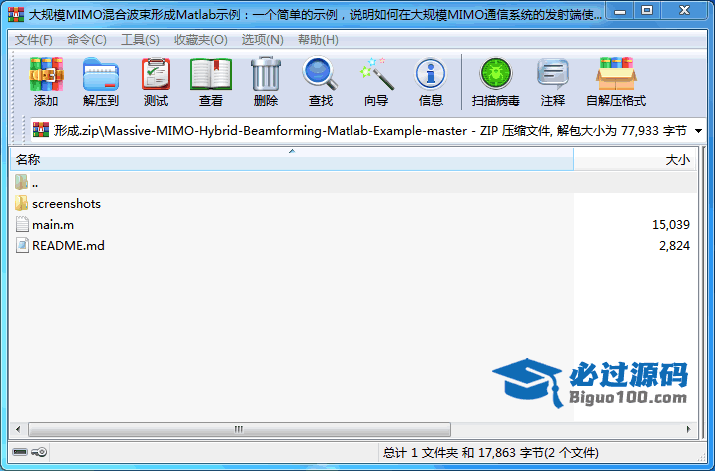Click the key password icon in the status bar
The image size is (715, 471).
[39, 452]
